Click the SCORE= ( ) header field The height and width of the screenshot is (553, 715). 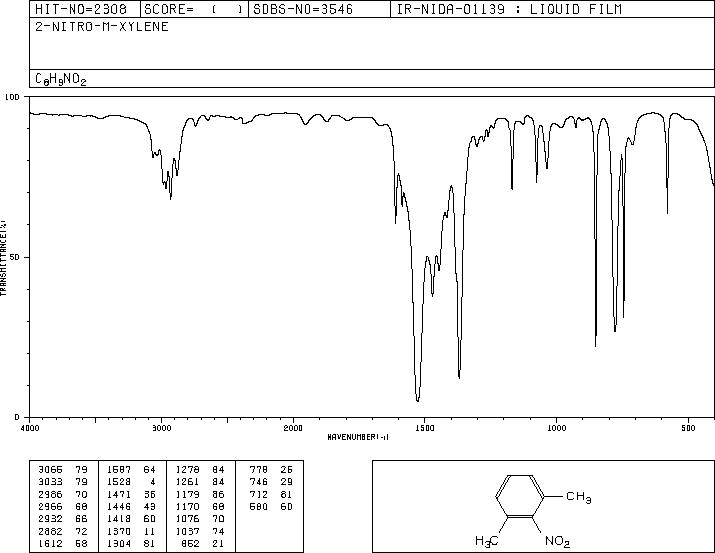point(194,9)
